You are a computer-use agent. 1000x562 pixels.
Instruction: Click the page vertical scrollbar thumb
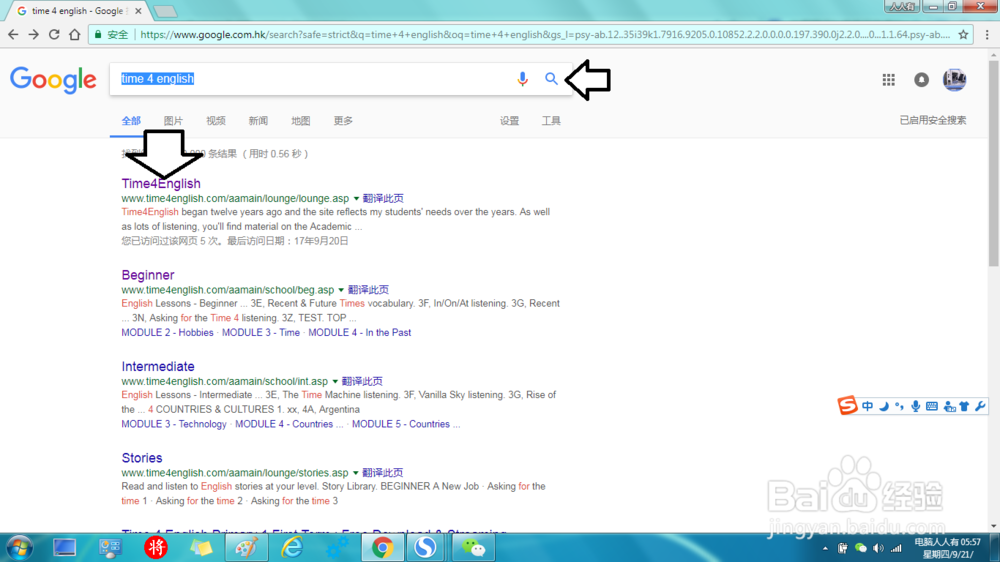[994, 163]
